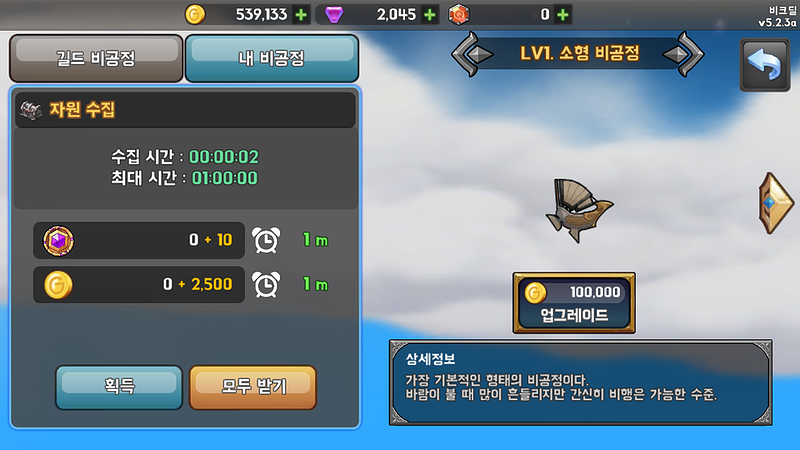Tap the plus beside the red token counter
This screenshot has width=800, height=450.
click(x=563, y=15)
